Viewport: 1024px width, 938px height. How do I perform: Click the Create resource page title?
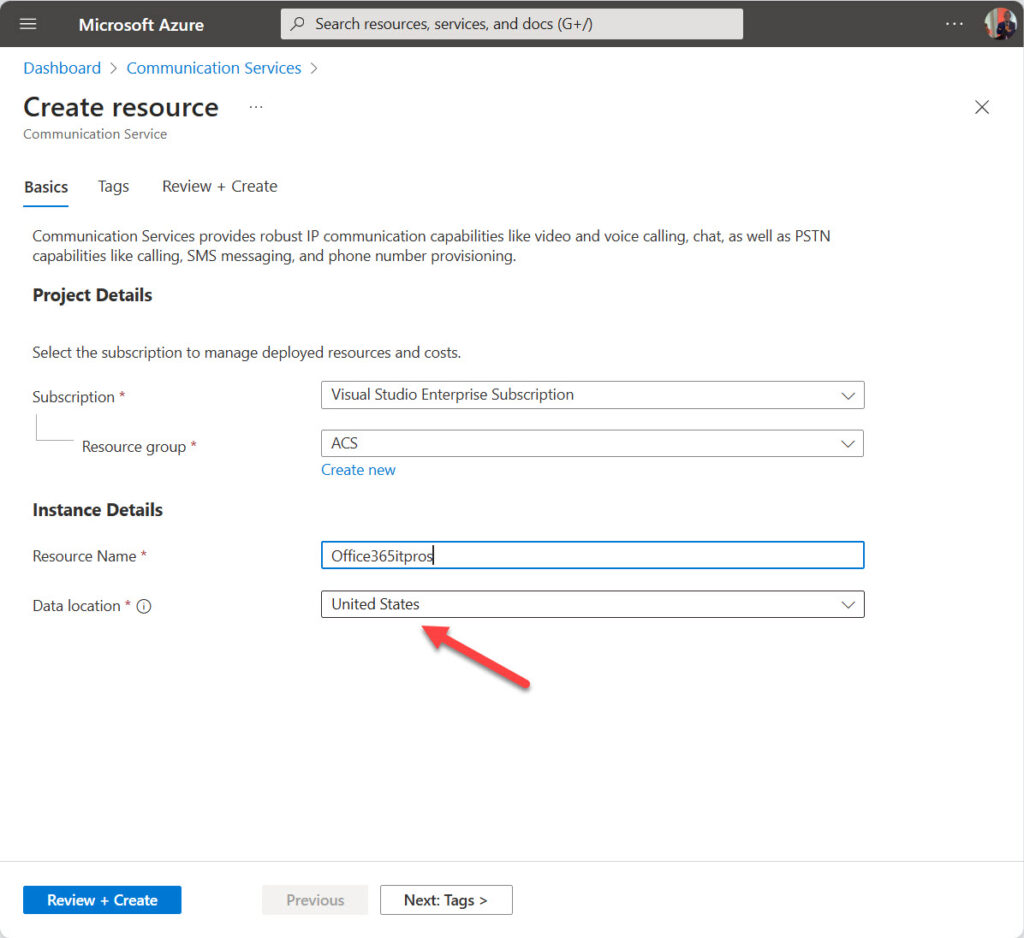[121, 107]
